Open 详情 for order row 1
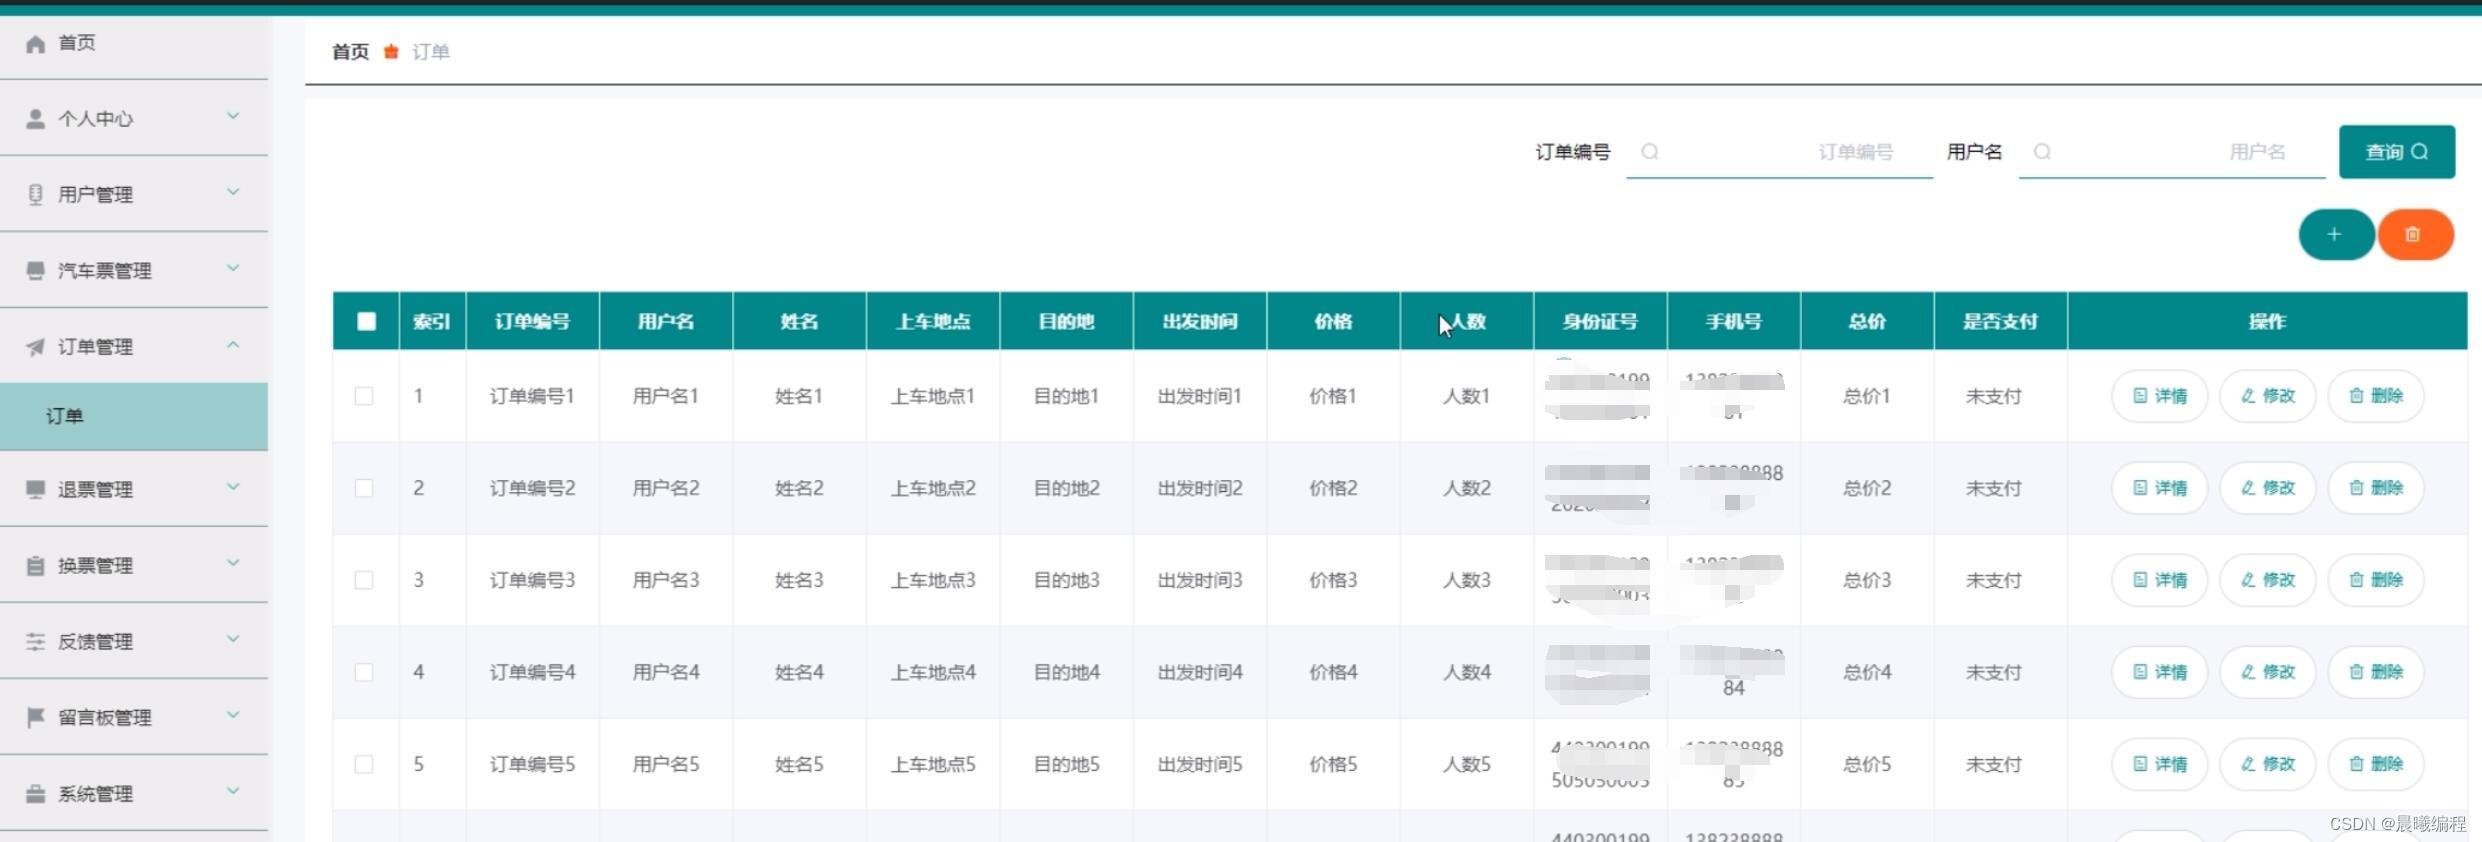This screenshot has height=842, width=2482. [2159, 396]
